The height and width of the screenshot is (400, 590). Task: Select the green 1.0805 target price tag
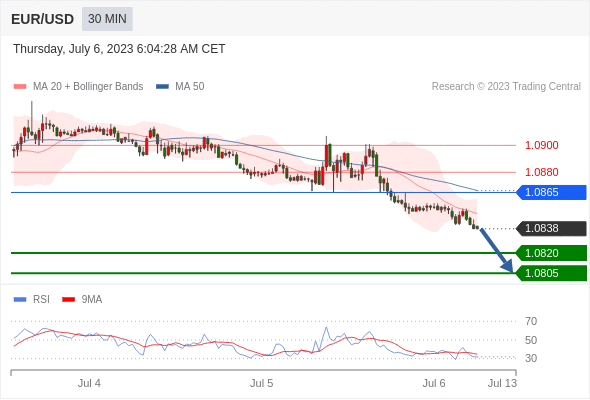tap(551, 273)
